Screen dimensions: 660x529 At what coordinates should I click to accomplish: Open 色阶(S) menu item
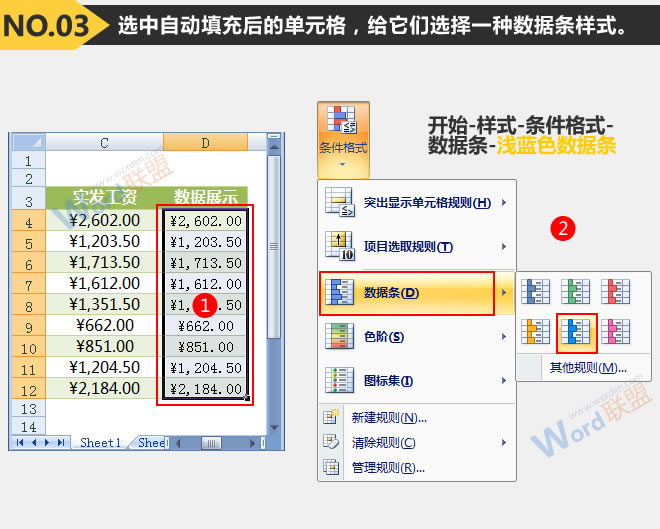(x=417, y=337)
